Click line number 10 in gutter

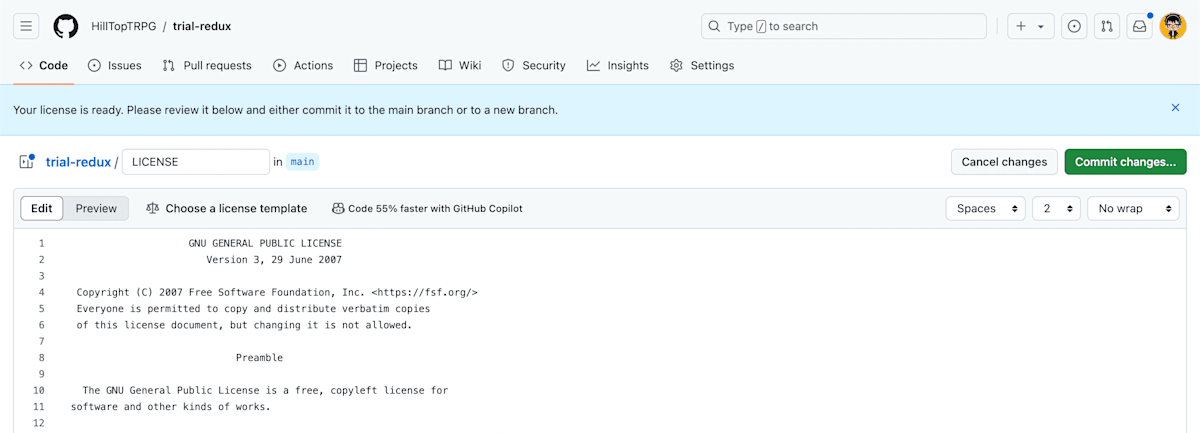38,390
